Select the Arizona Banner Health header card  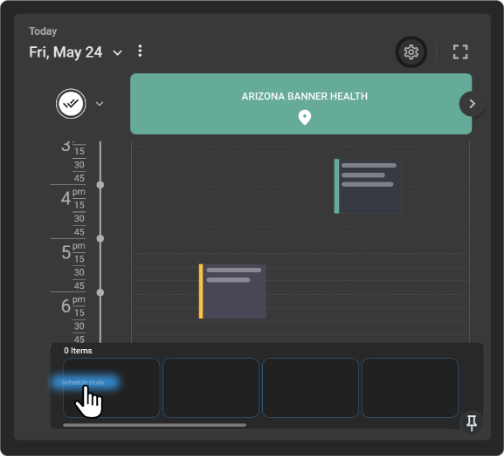(x=301, y=104)
